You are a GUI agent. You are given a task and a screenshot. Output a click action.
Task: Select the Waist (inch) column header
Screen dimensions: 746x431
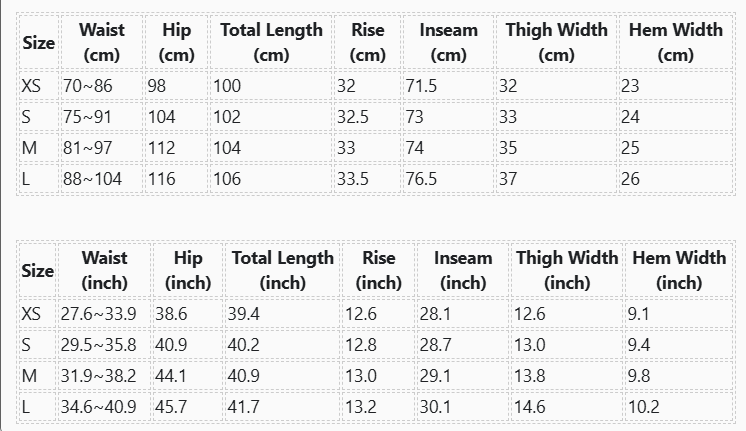tap(104, 270)
